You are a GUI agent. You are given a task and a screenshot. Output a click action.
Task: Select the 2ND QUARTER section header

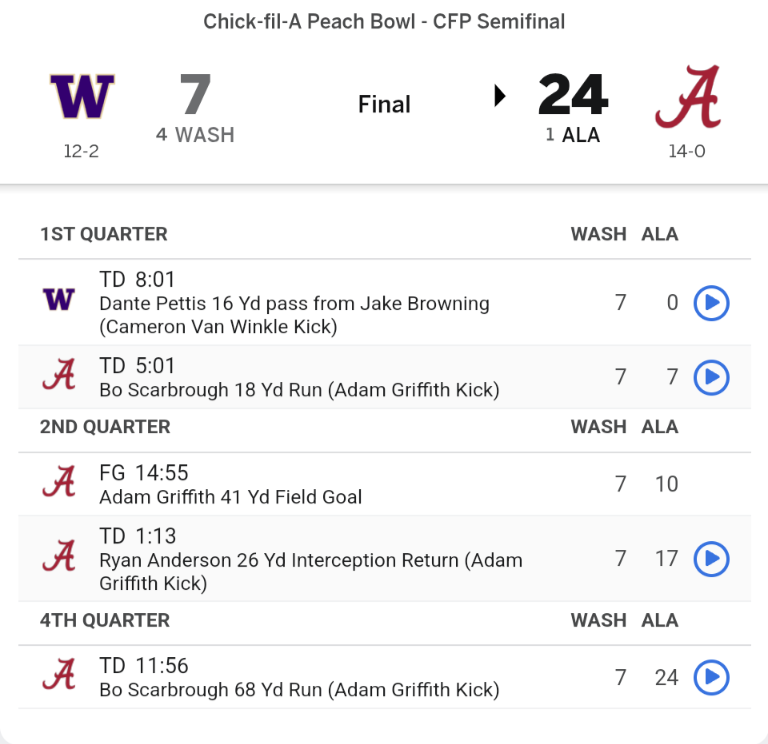[x=105, y=426]
